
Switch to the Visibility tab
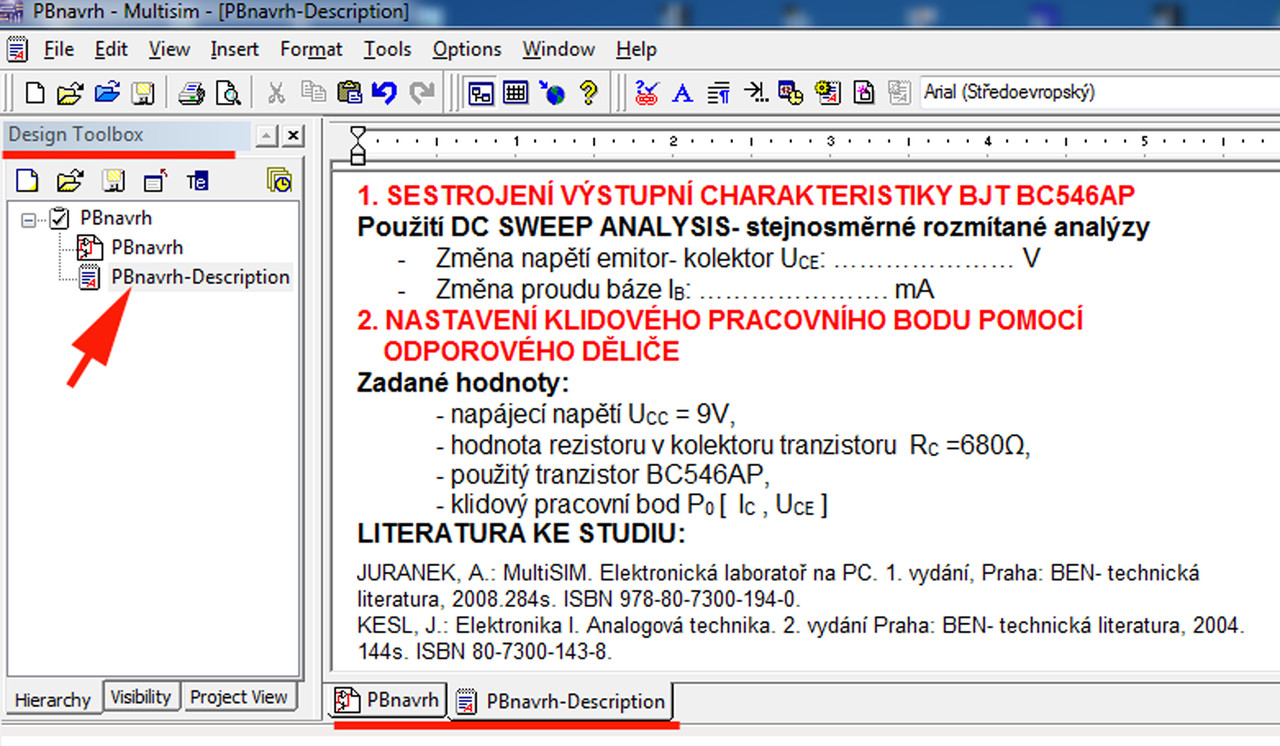coord(141,696)
